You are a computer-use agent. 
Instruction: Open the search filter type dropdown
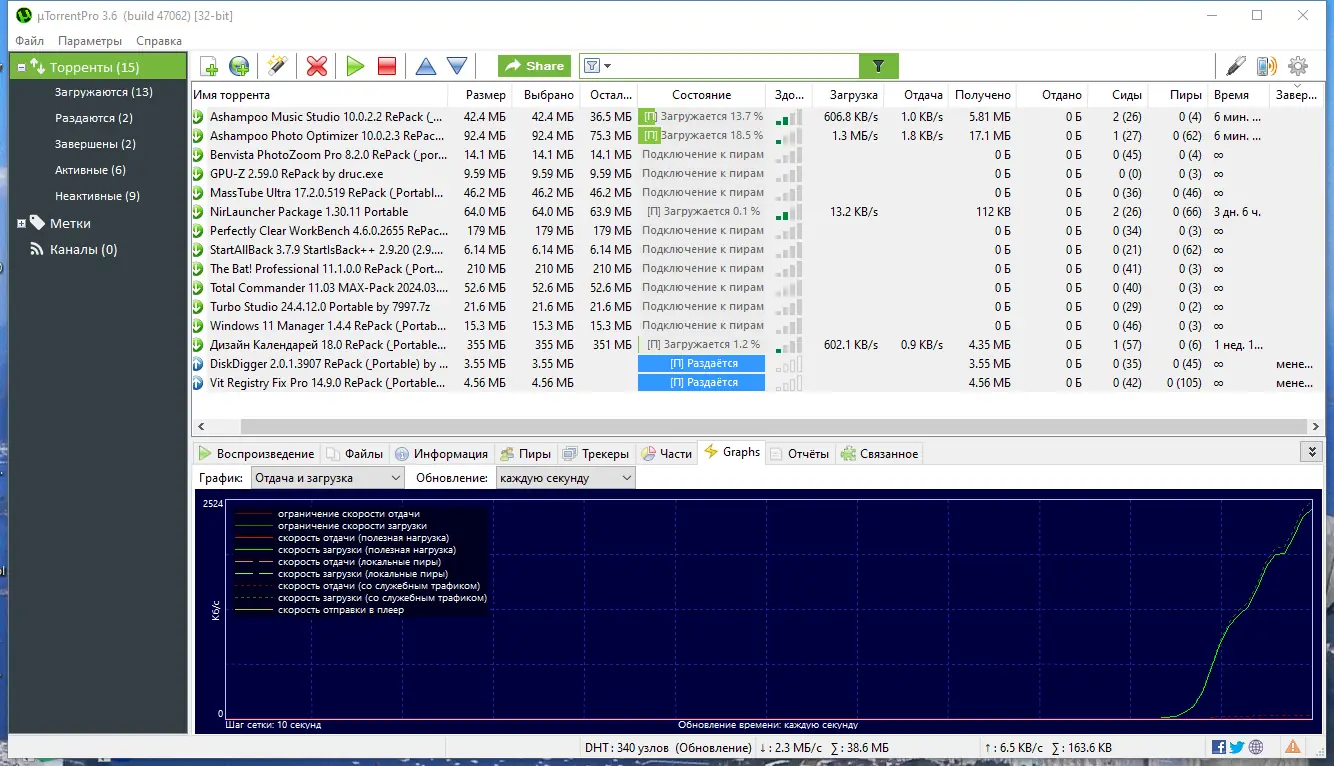point(596,66)
